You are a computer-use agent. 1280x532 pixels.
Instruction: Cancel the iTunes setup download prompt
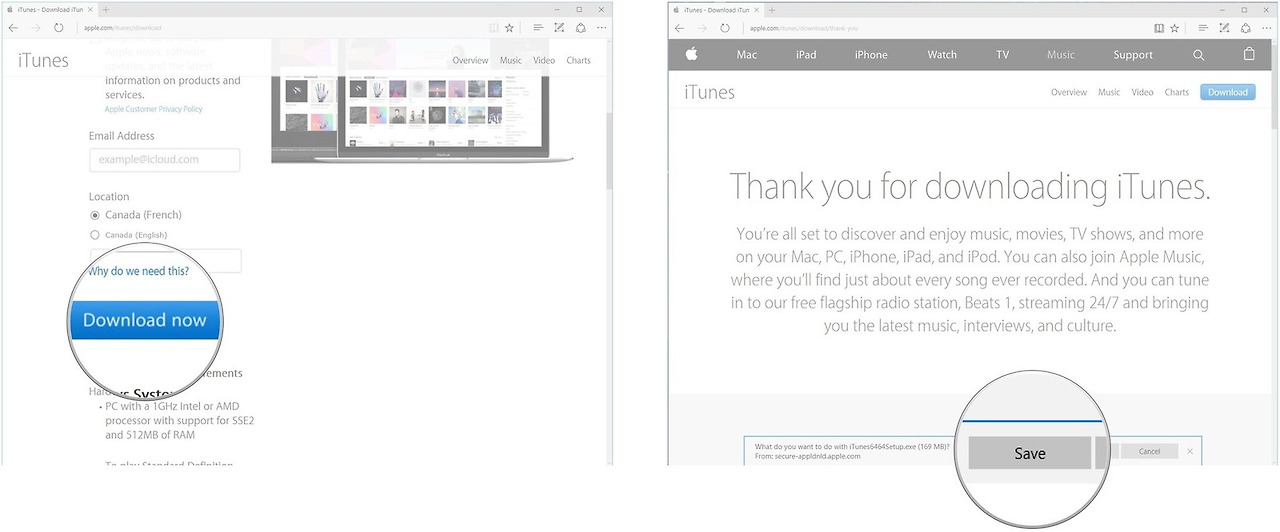tap(1149, 451)
